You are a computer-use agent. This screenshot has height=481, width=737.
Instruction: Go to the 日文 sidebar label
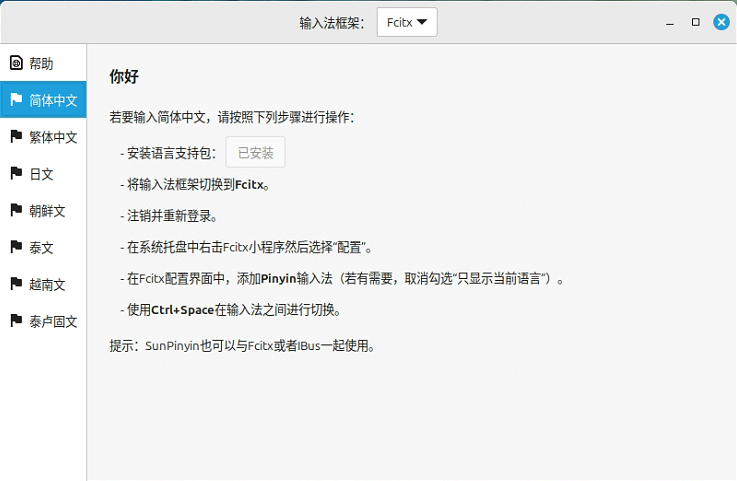[x=41, y=174]
